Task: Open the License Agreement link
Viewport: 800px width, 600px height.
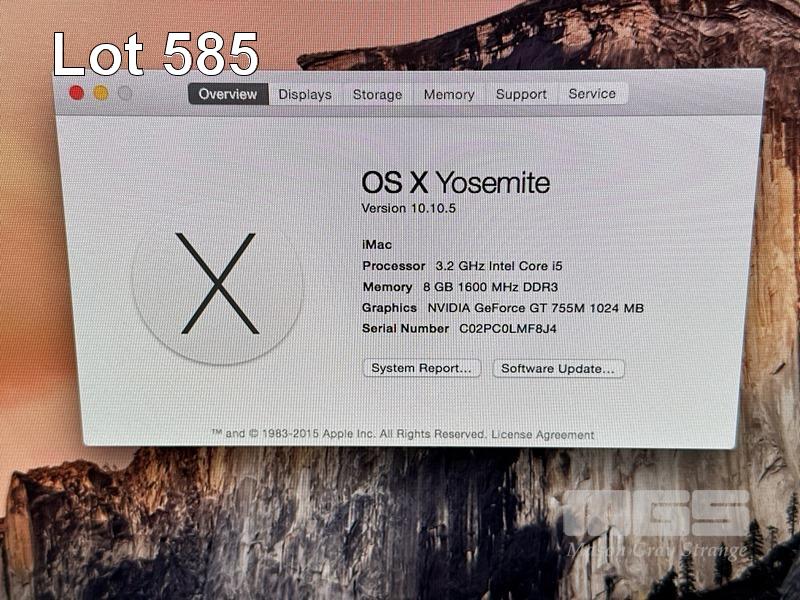Action: click(543, 435)
